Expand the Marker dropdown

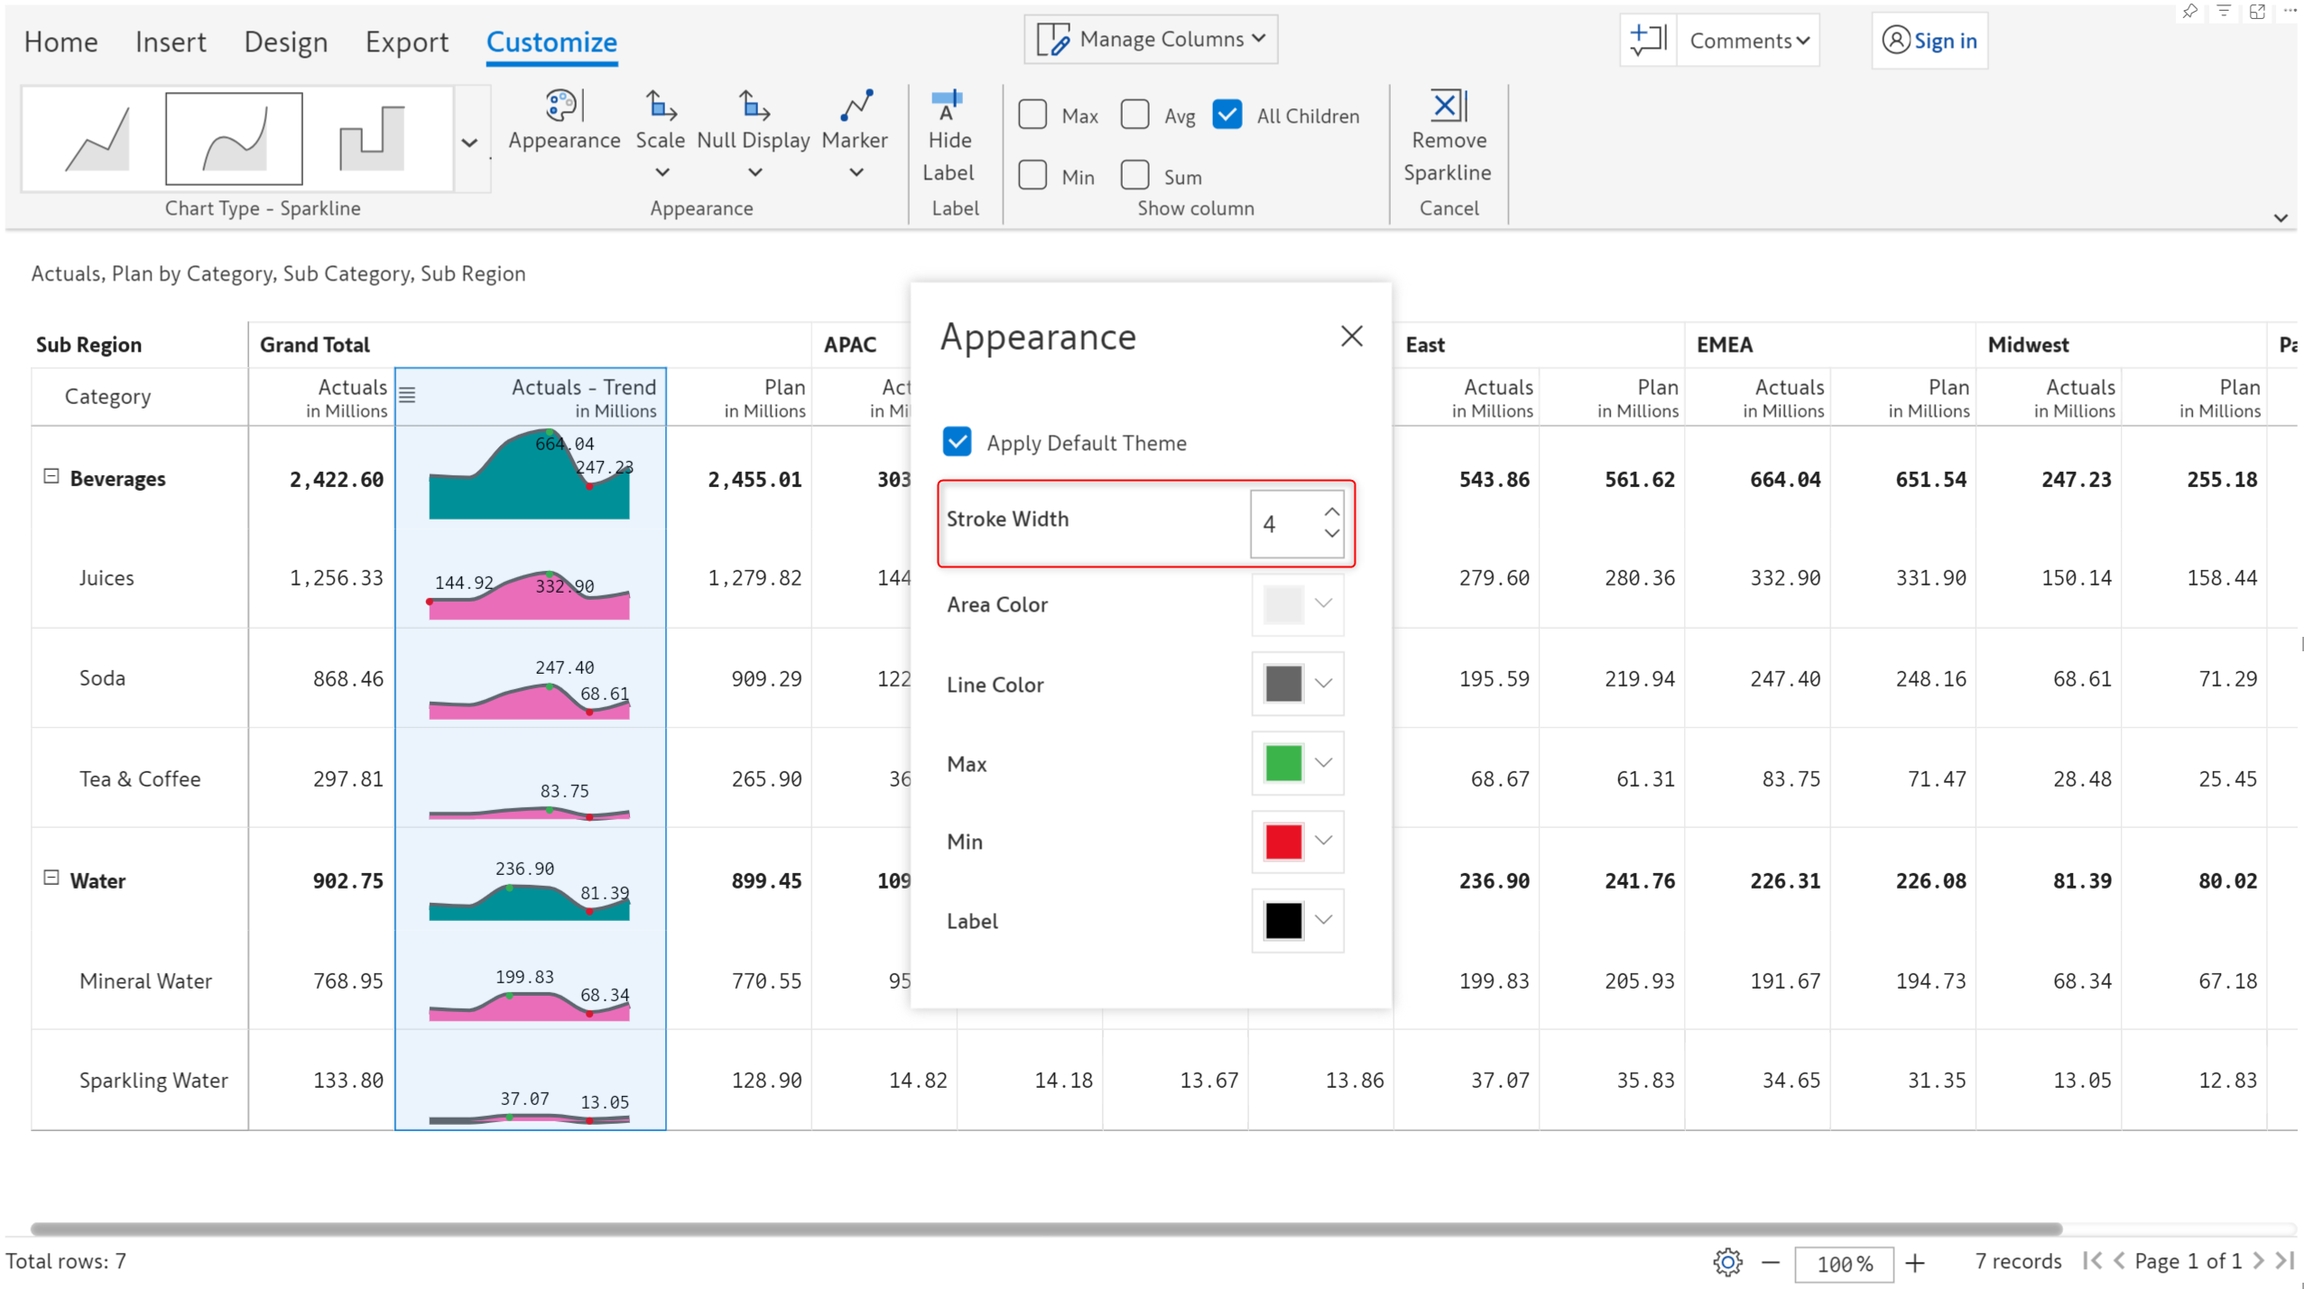coord(855,172)
